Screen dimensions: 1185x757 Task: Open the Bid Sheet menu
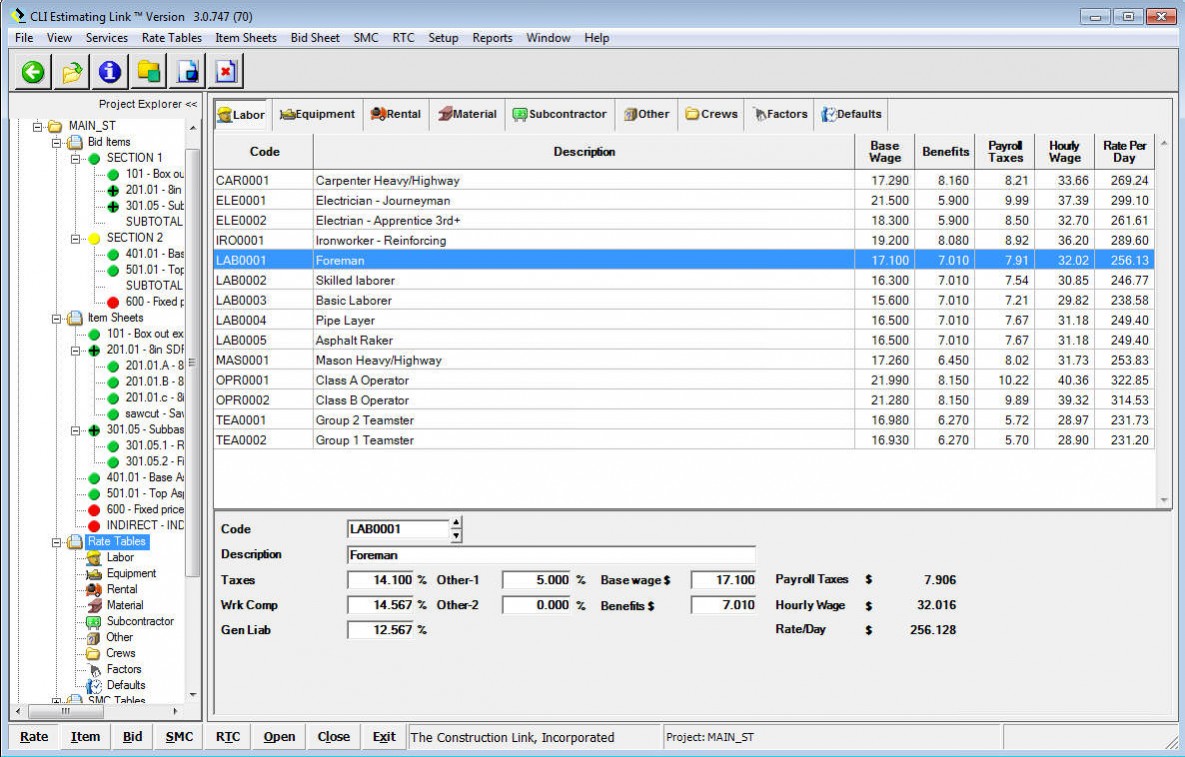(x=315, y=38)
